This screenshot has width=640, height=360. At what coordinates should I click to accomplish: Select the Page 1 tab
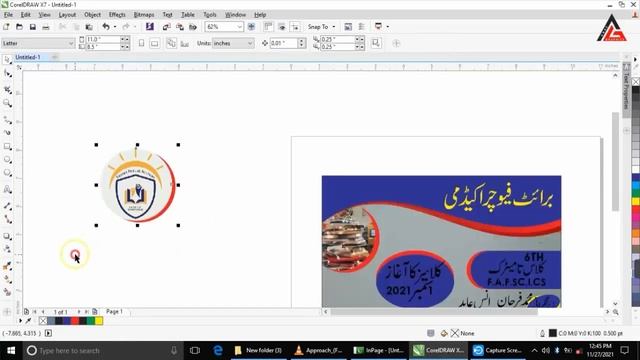114,311
